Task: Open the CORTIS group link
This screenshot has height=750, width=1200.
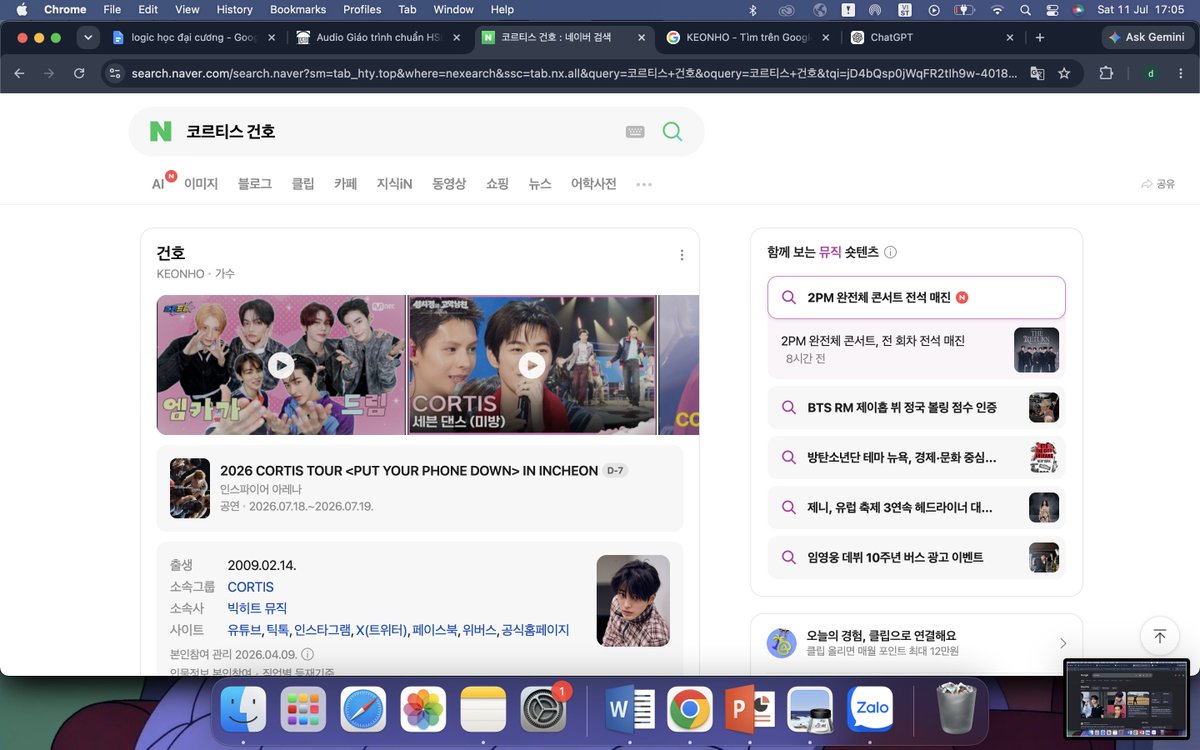Action: [x=250, y=587]
